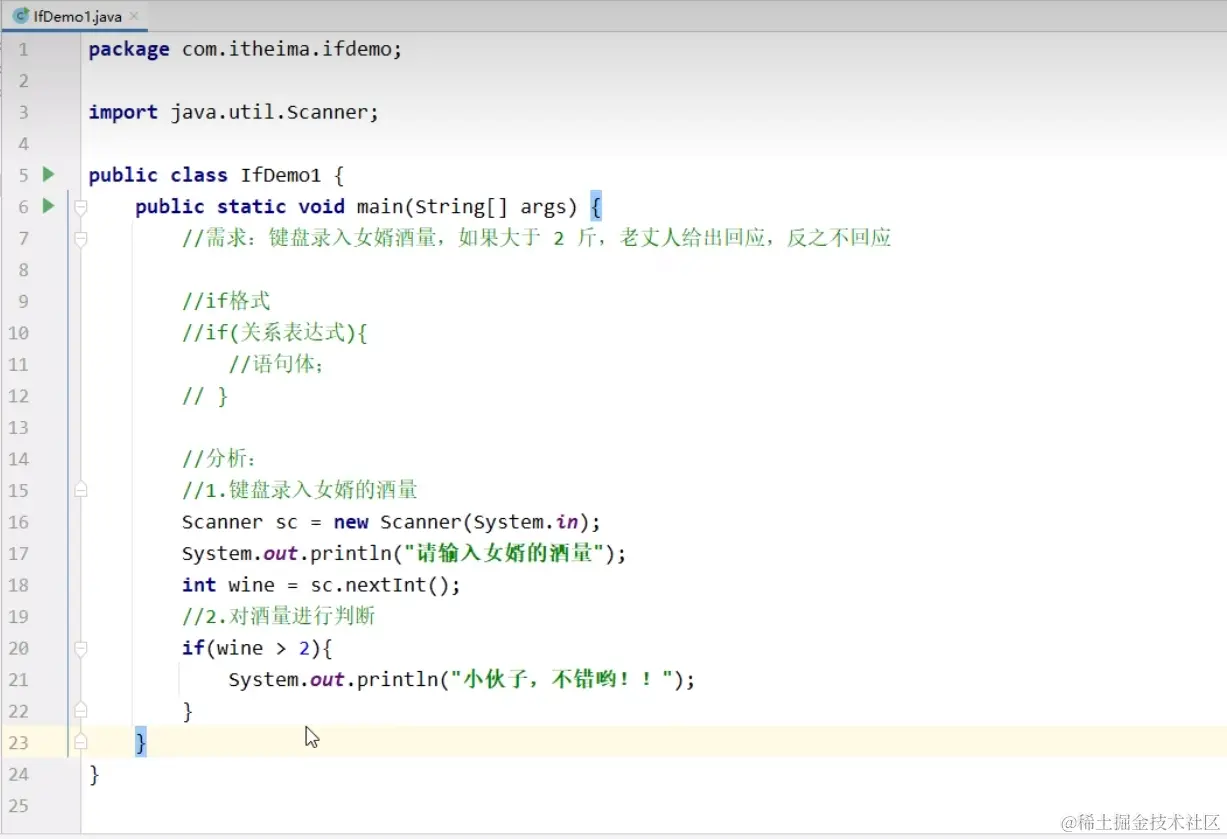This screenshot has width=1227, height=839.
Task: Click on 'import java.util.Scanner;' statement
Action: [x=234, y=112]
